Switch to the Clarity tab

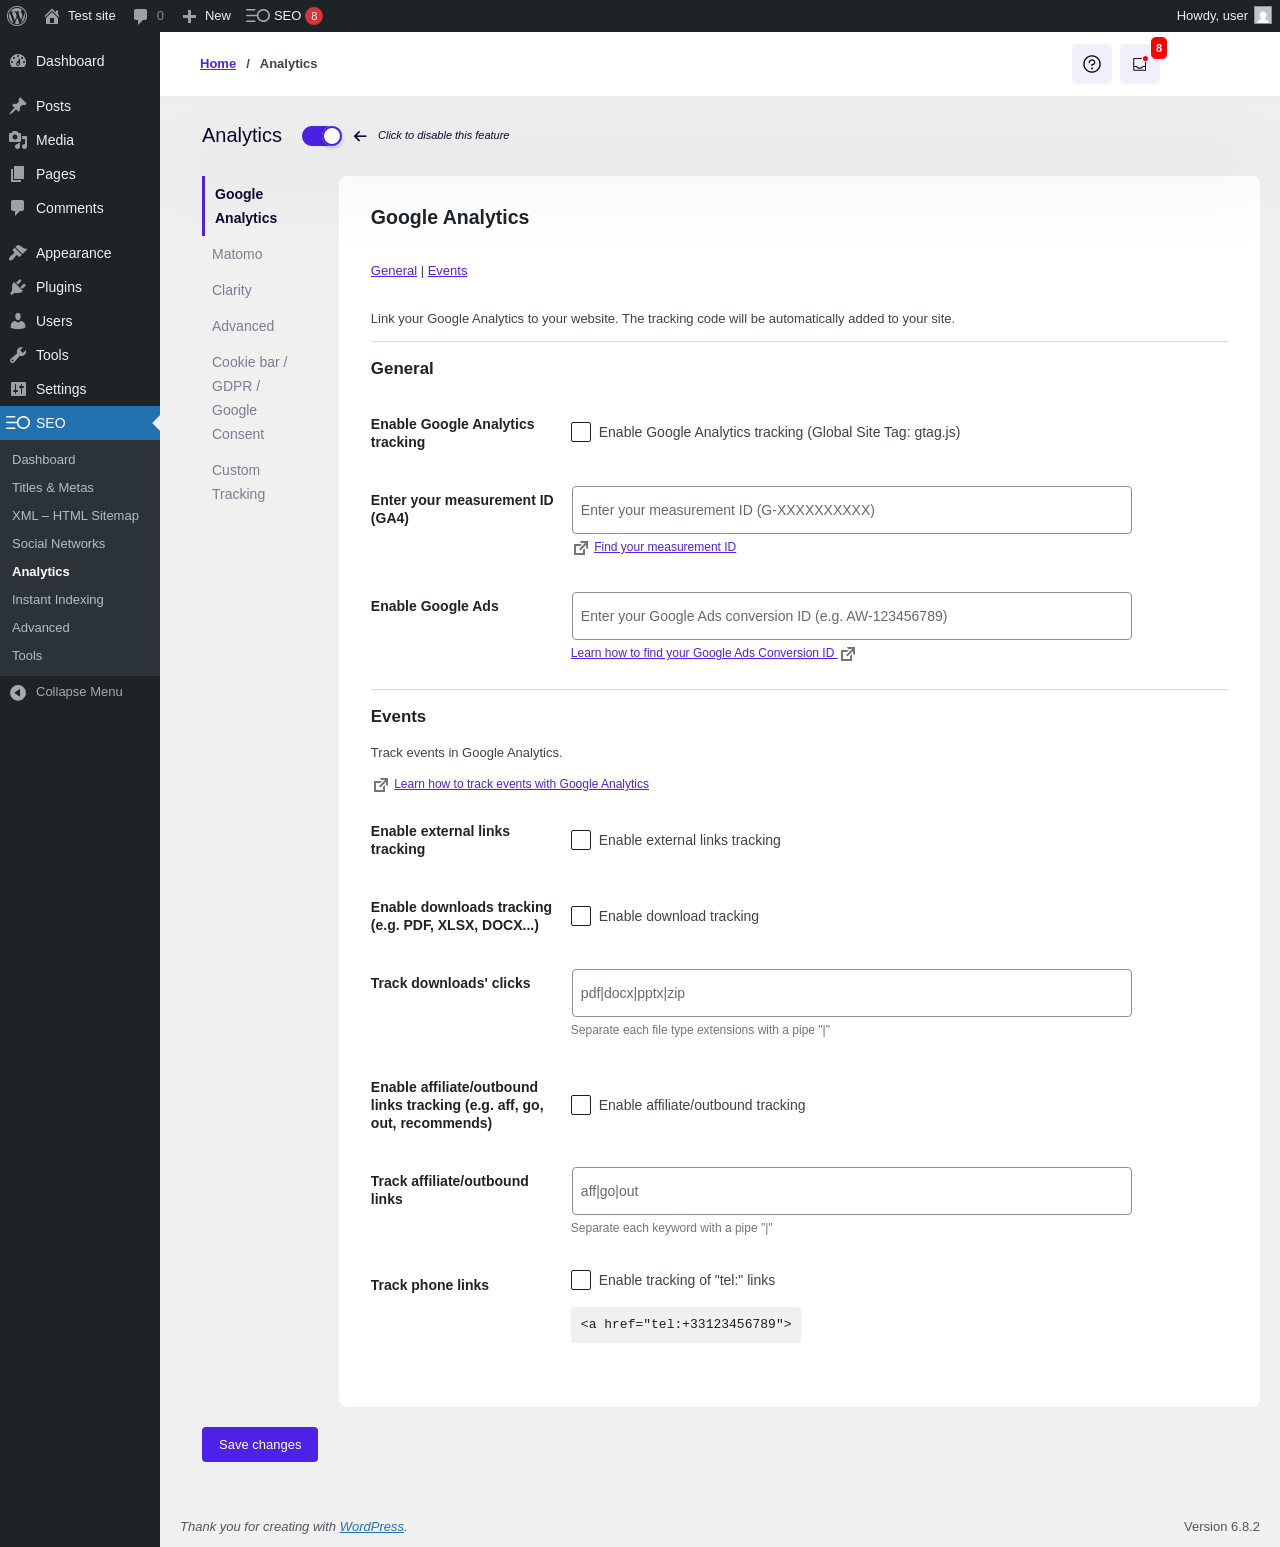tap(232, 290)
